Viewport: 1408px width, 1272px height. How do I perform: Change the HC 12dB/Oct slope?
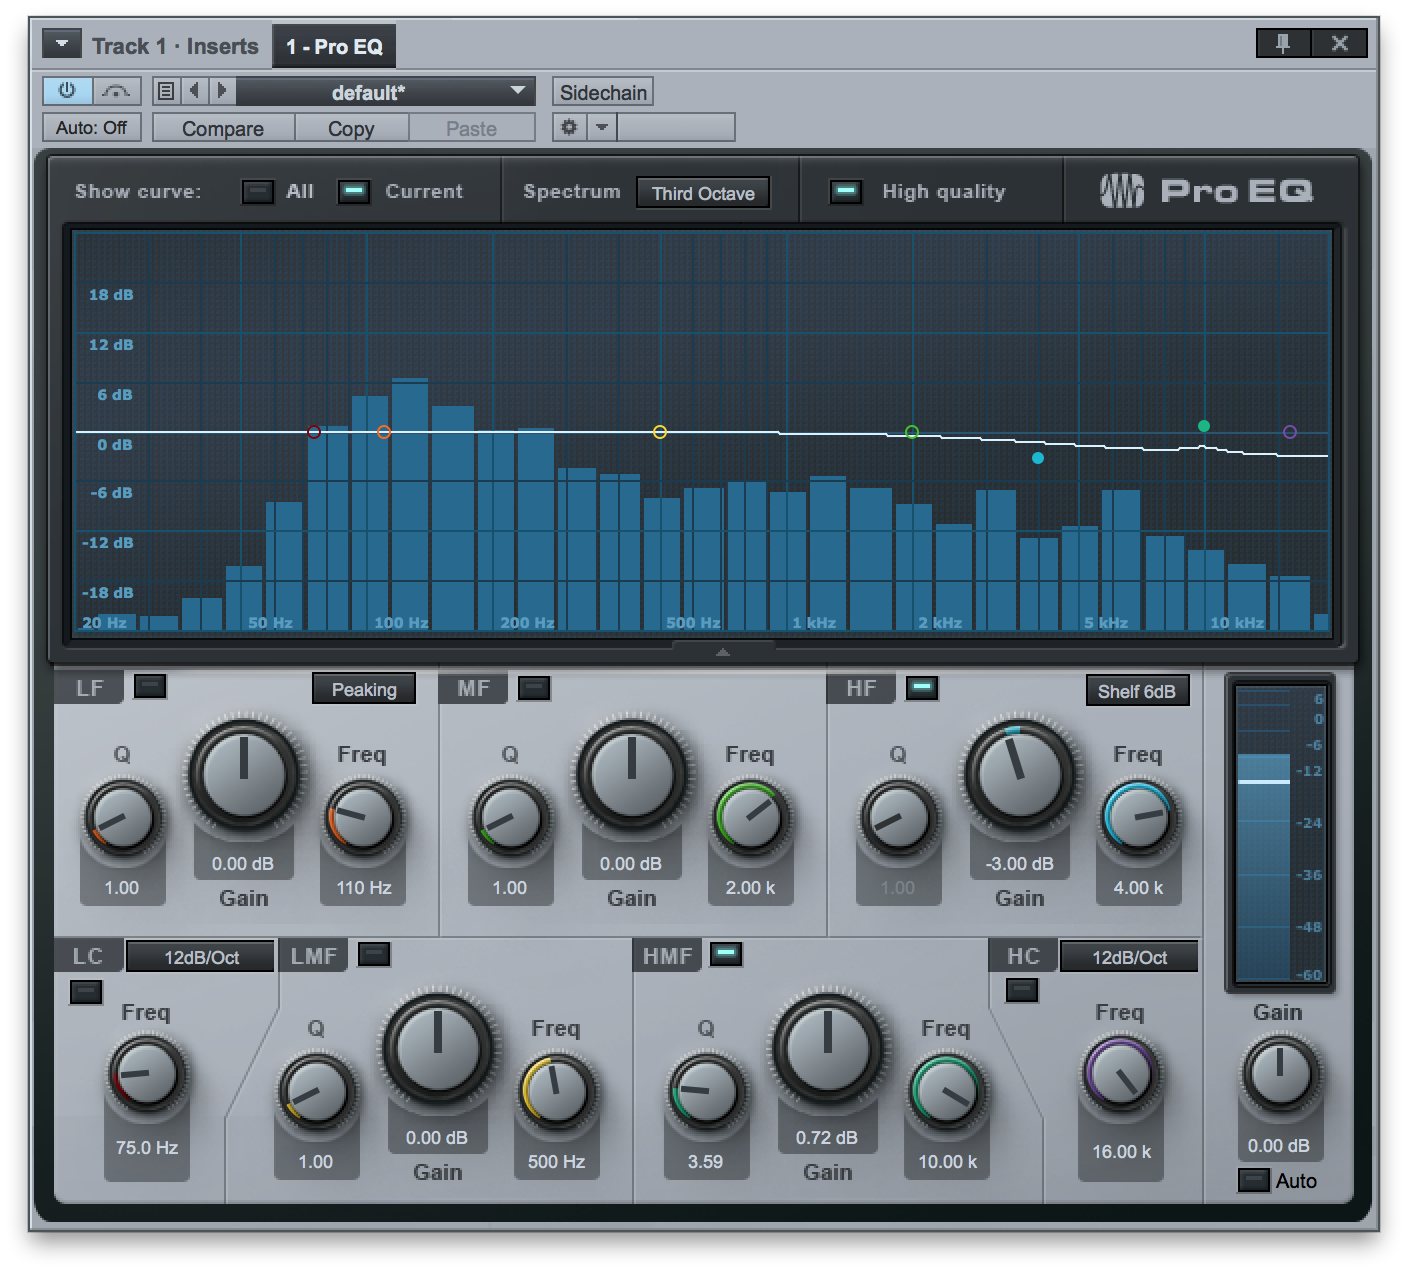(x=1129, y=957)
